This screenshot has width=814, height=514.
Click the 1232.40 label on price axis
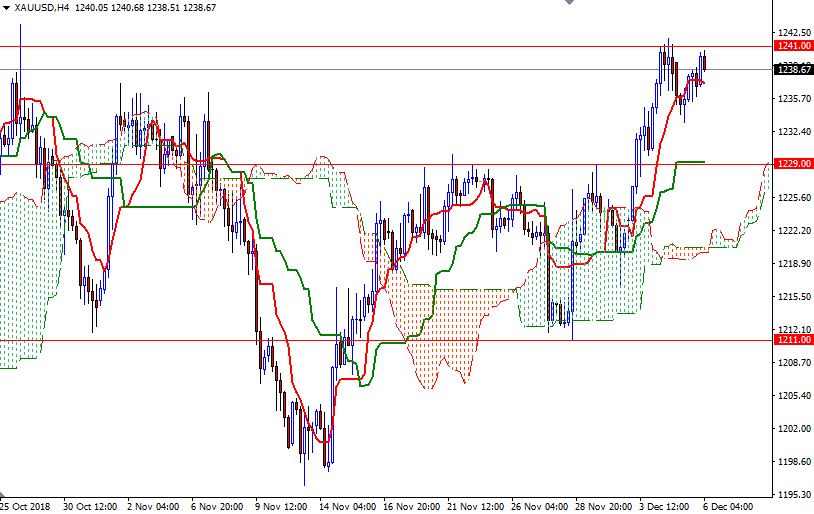pyautogui.click(x=793, y=132)
